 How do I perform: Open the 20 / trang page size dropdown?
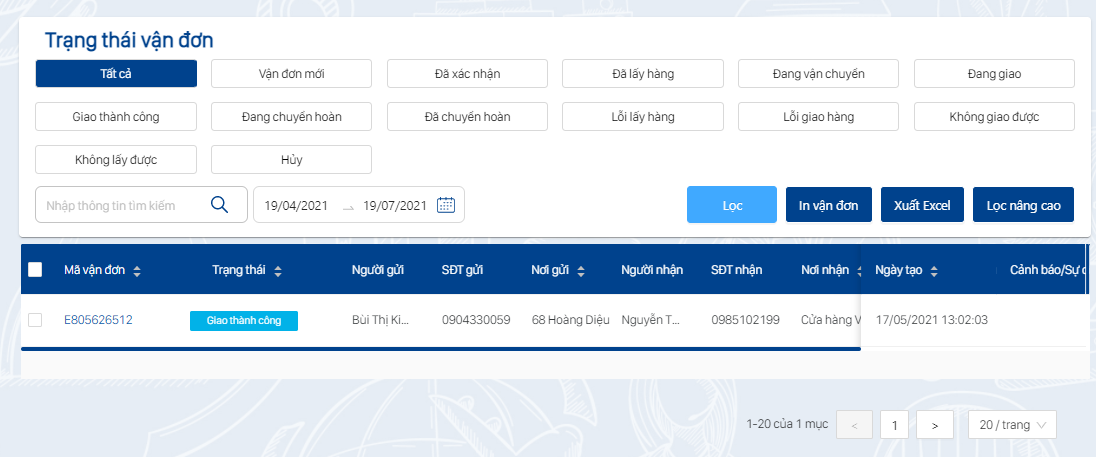click(1012, 424)
